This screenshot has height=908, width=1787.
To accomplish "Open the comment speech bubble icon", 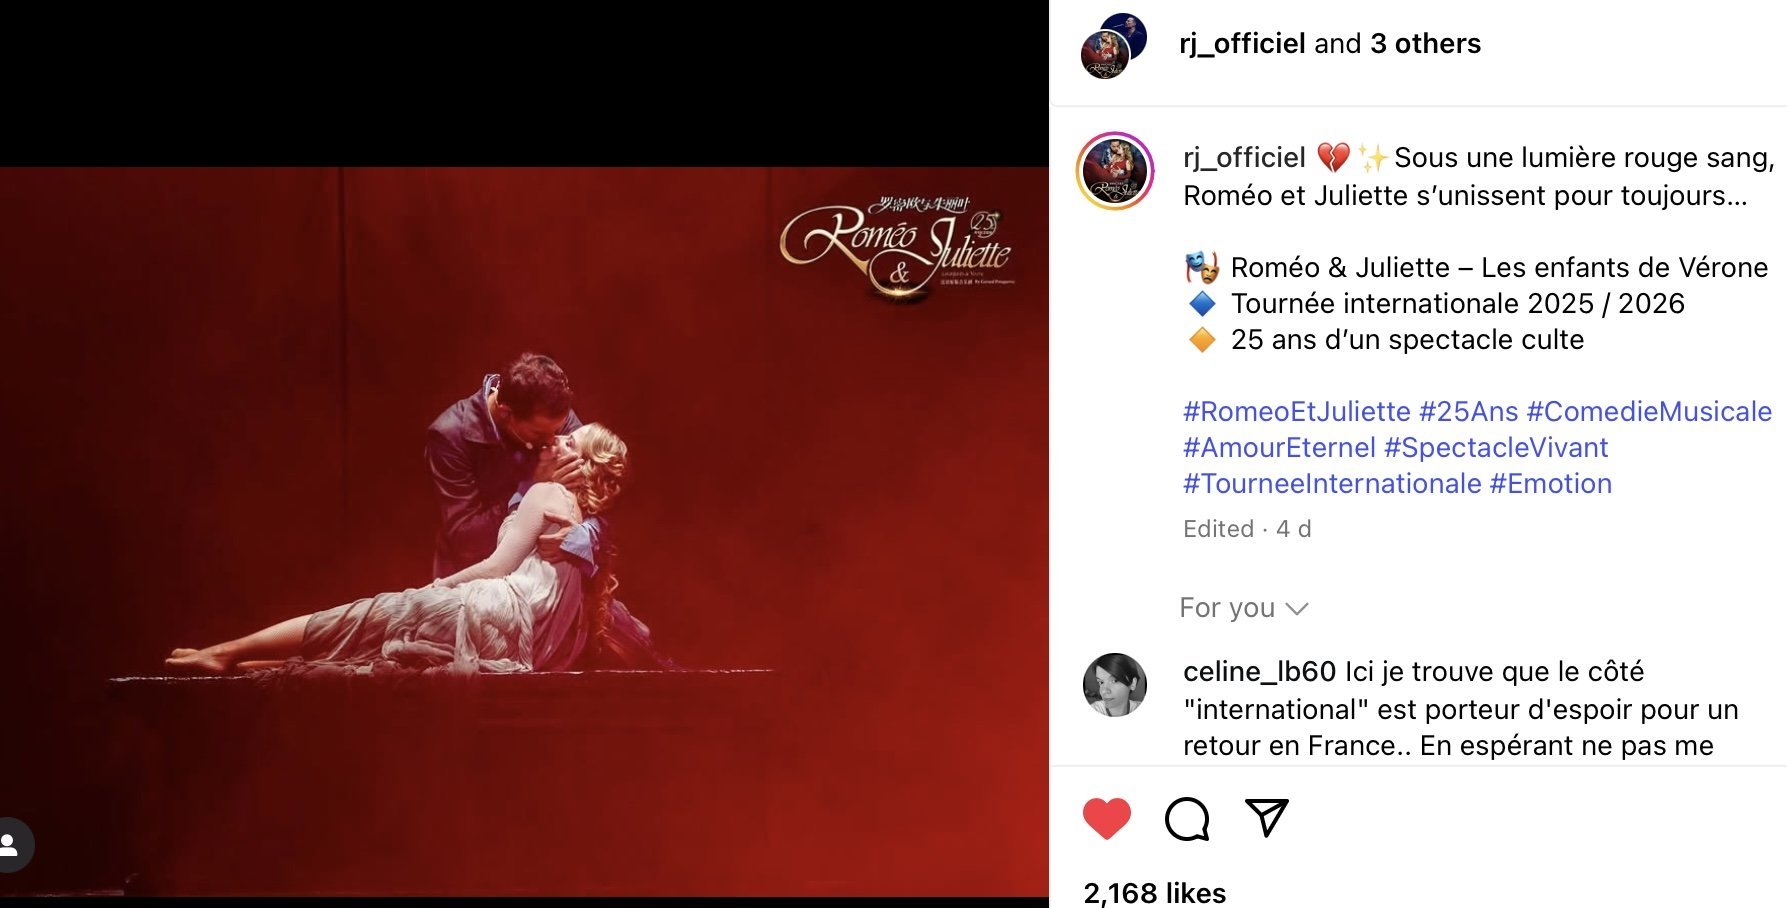I will 1187,819.
